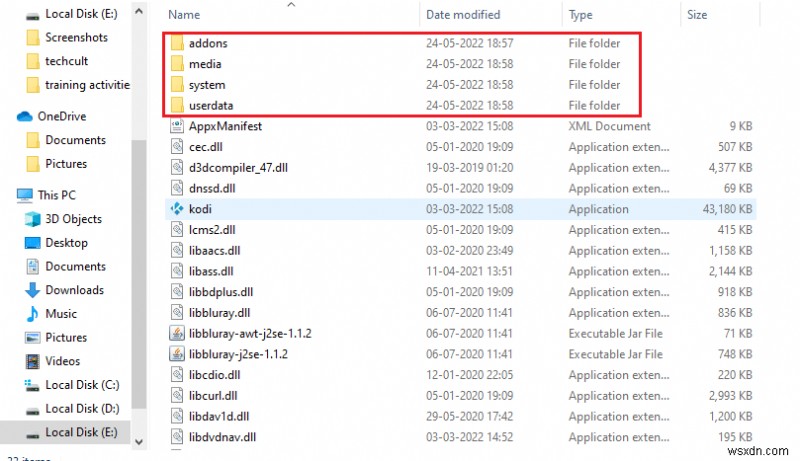
Task: Collapse the OneDrive tree node
Action: [8, 116]
